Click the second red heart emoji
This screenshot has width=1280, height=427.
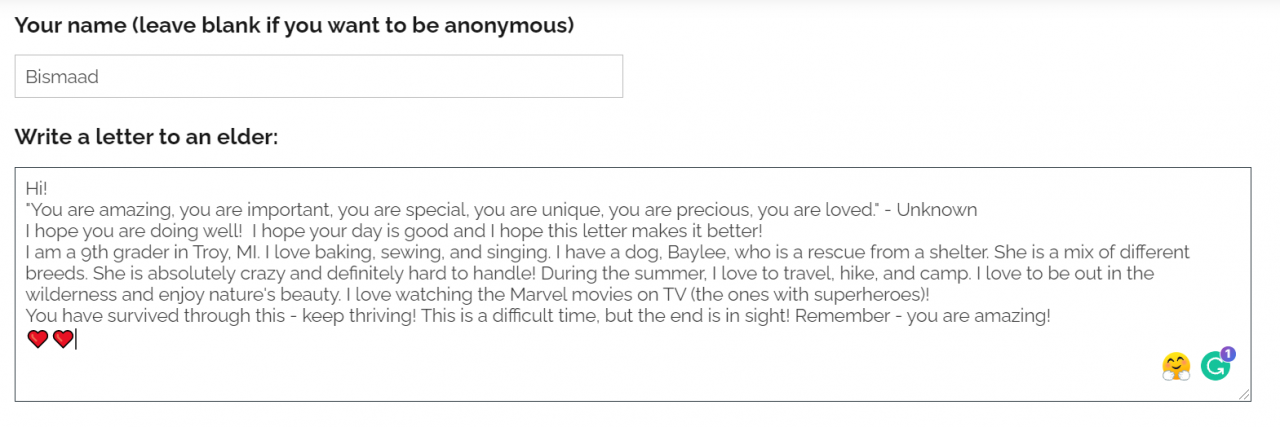click(63, 340)
